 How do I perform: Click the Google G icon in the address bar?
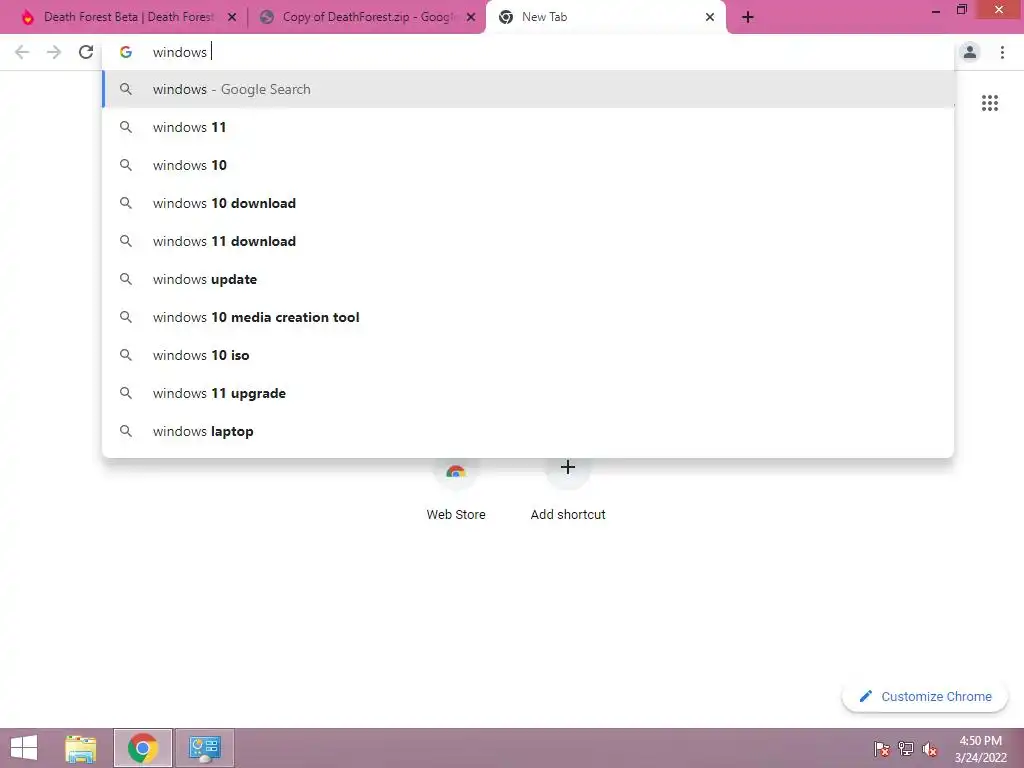(125, 52)
